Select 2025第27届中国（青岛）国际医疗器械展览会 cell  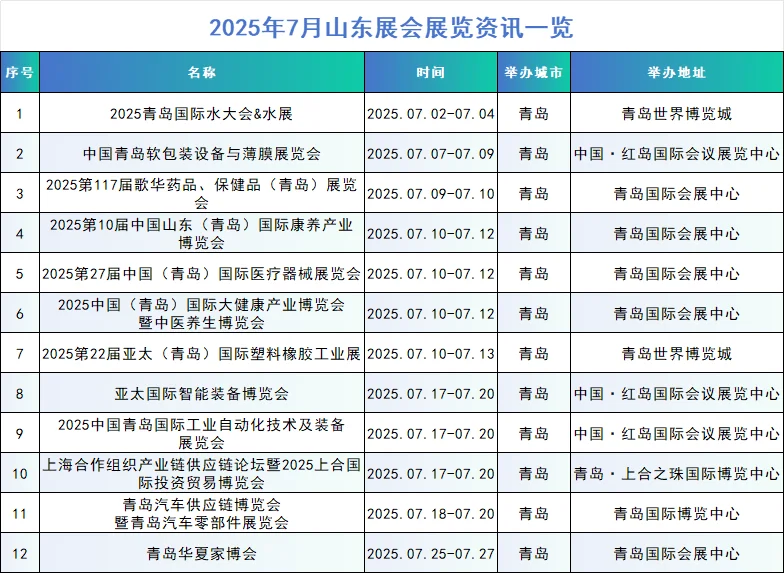(x=202, y=274)
